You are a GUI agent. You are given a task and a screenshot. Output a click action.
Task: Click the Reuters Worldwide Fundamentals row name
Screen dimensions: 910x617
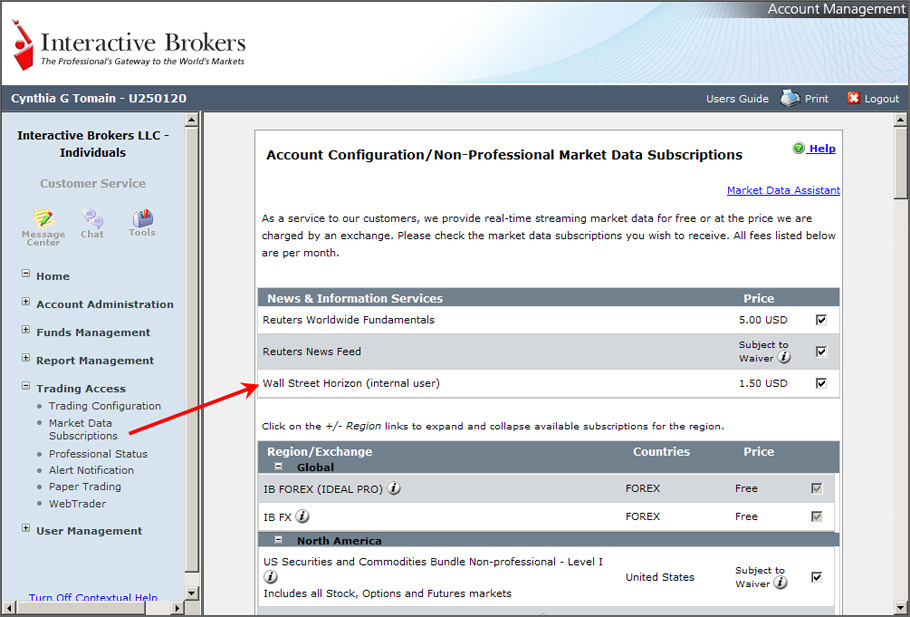[x=348, y=320]
